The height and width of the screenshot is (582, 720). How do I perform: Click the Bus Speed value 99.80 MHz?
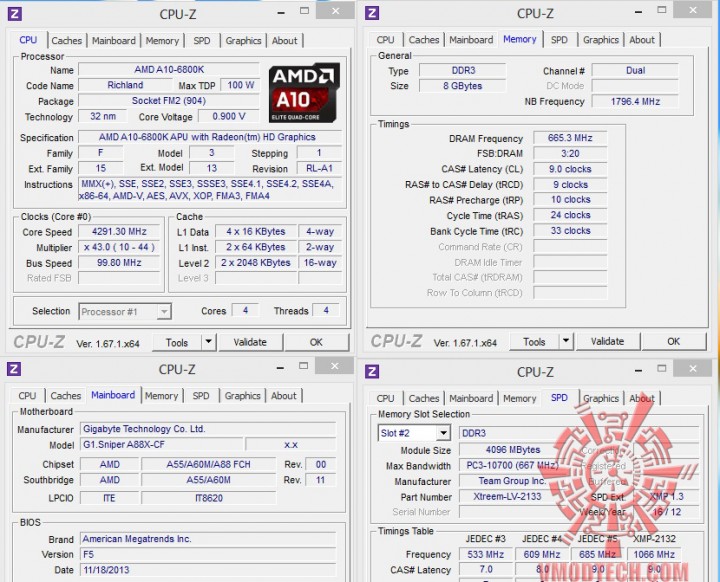(119, 263)
